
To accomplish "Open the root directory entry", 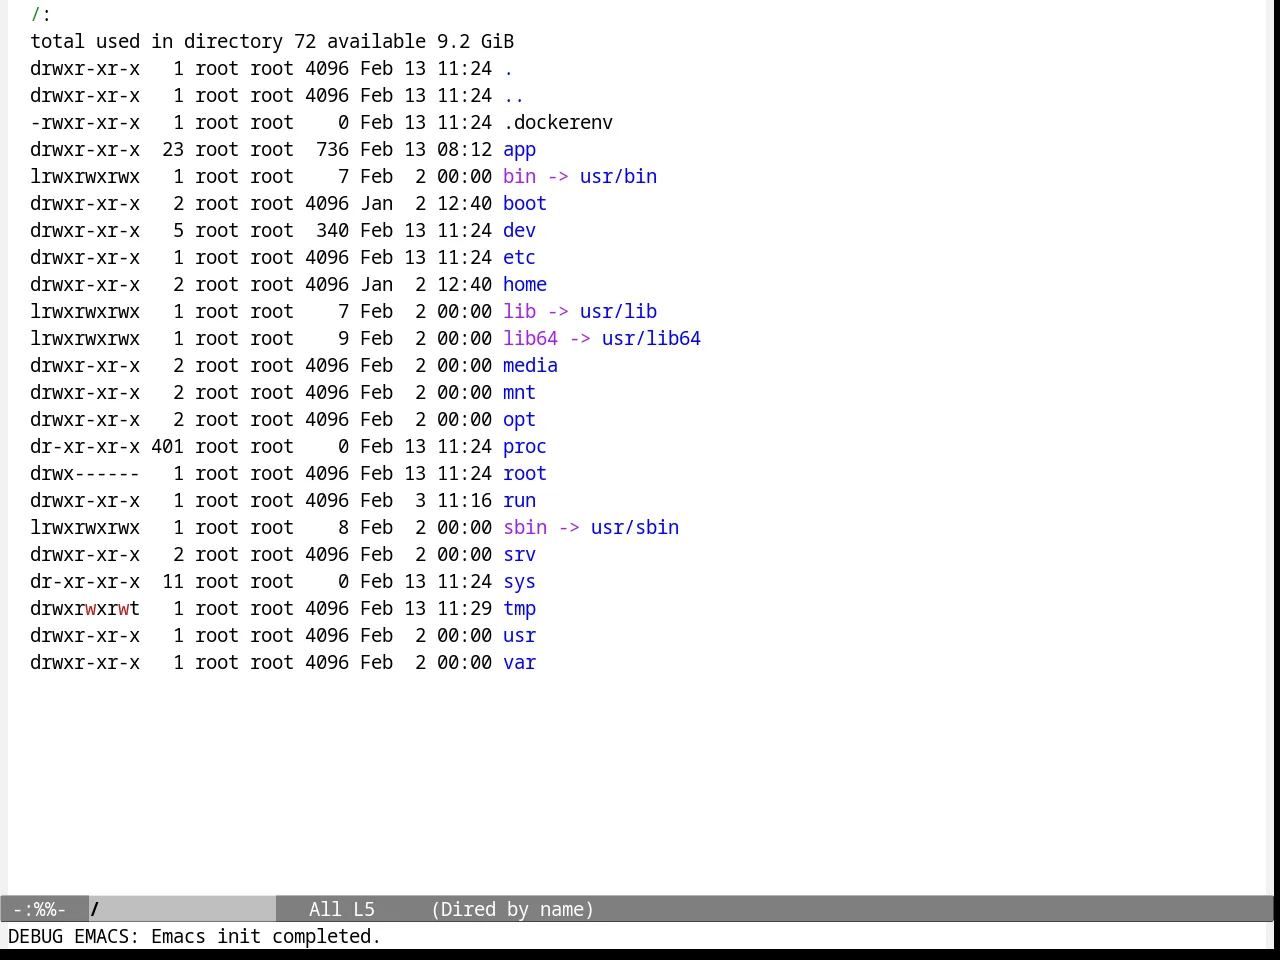I will coord(524,473).
